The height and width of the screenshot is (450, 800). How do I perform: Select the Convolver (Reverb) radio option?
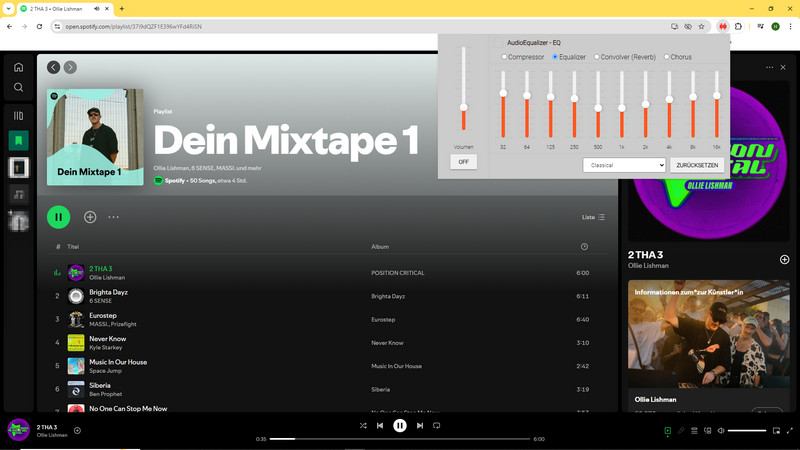tap(597, 57)
